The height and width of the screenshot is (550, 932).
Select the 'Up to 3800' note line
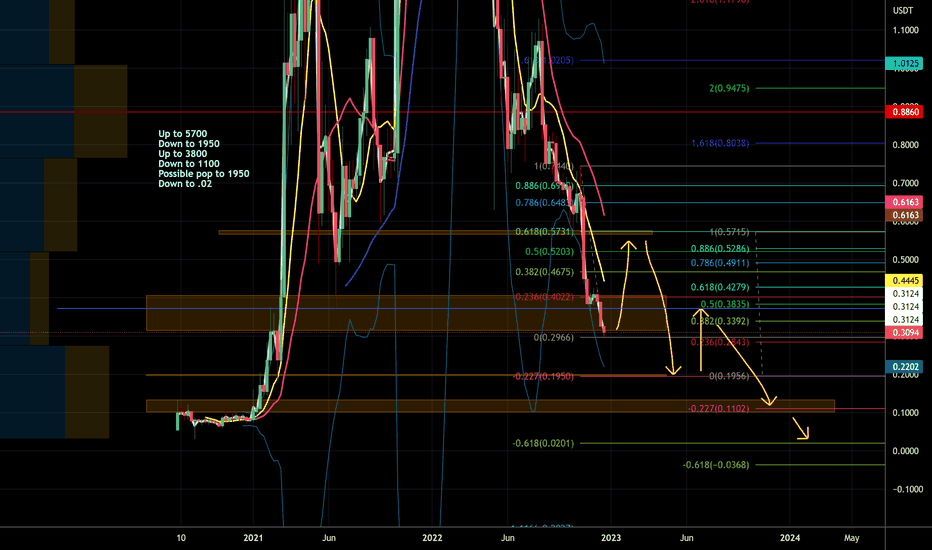[182, 154]
